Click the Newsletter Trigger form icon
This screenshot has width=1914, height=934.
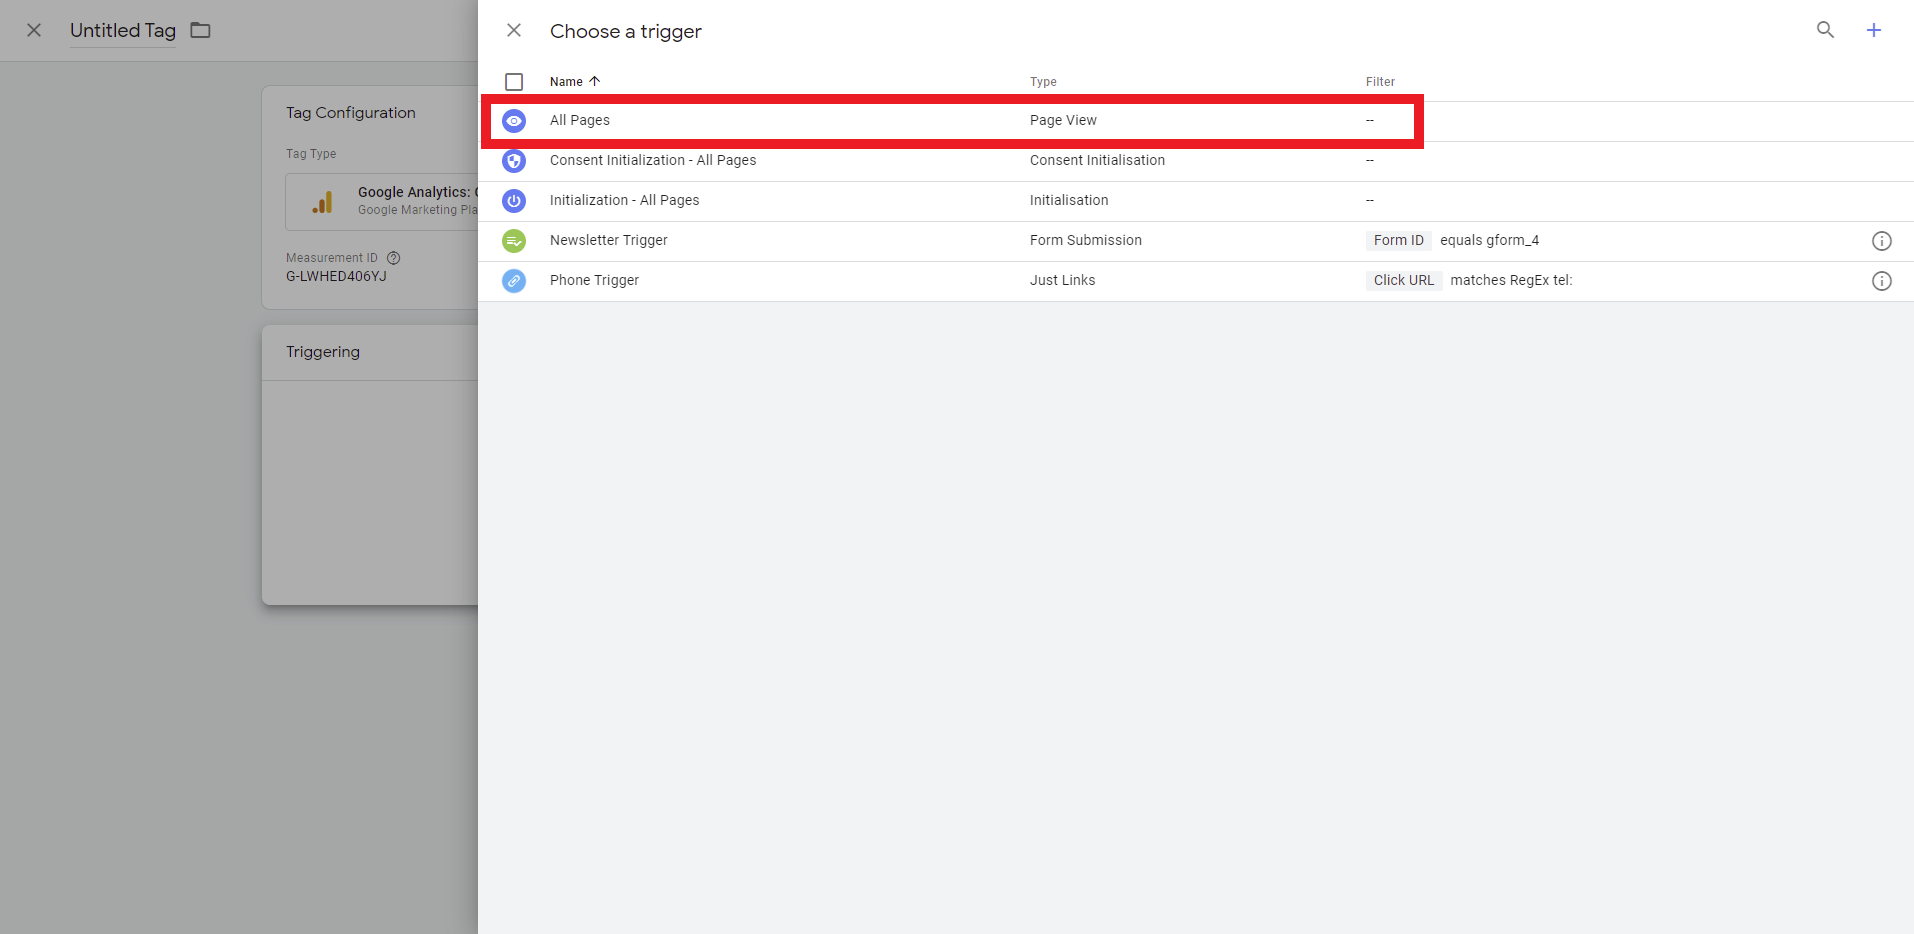[514, 241]
